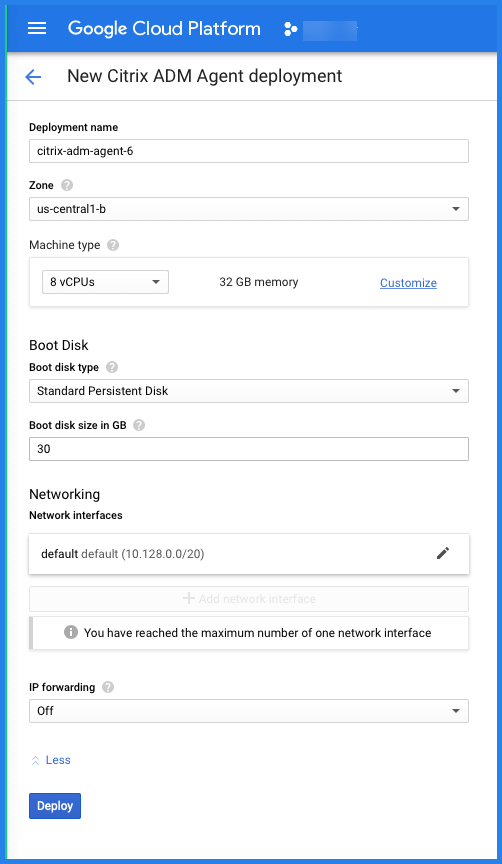
Task: Click the project selector dots icon
Action: point(290,29)
